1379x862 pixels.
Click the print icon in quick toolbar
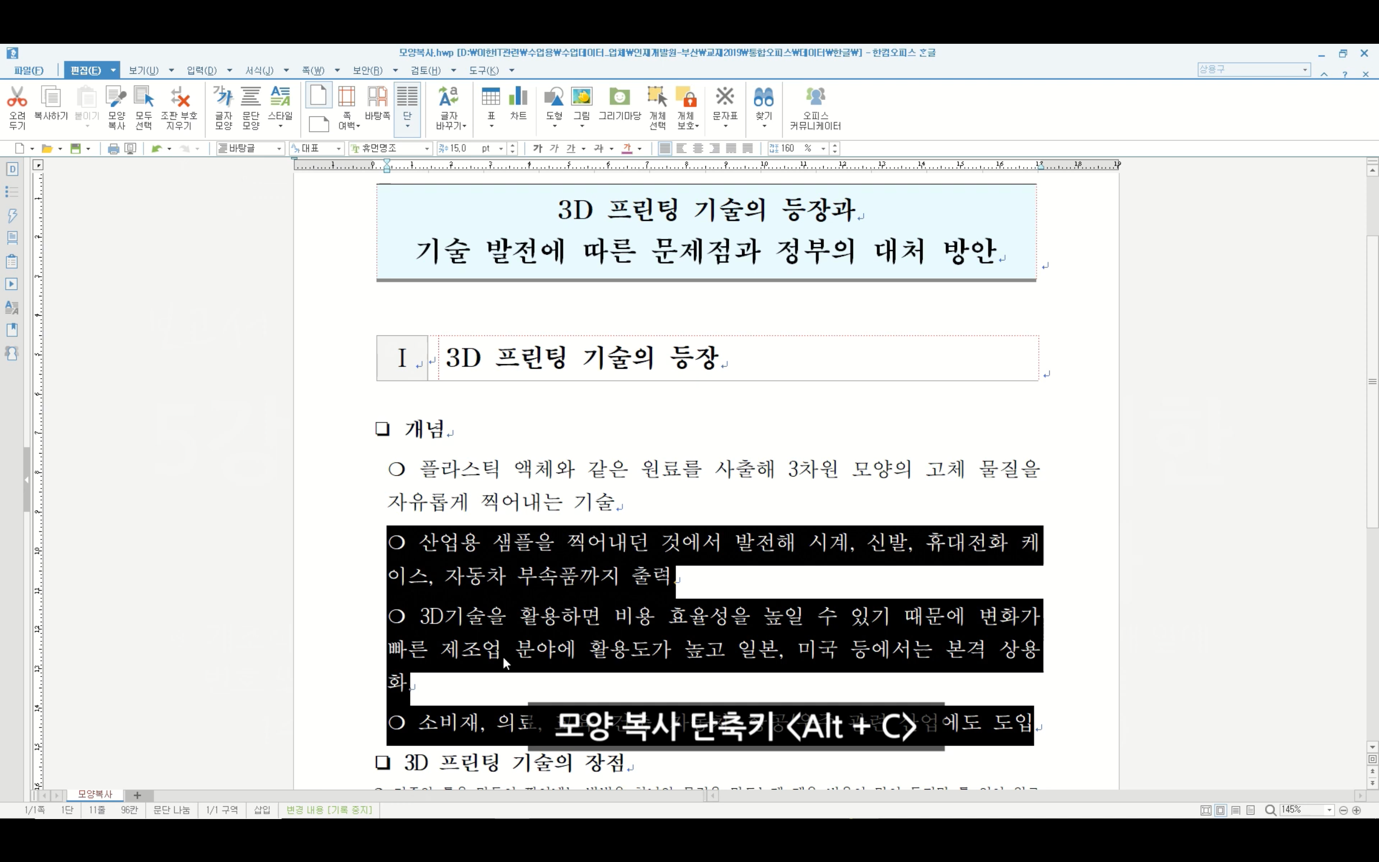pos(113,149)
